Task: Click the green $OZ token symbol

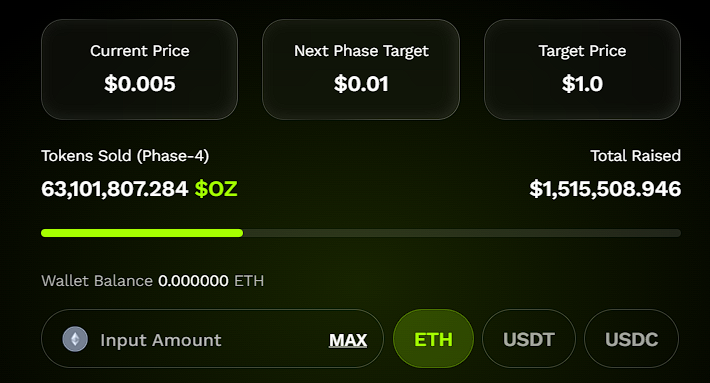Action: tap(216, 189)
